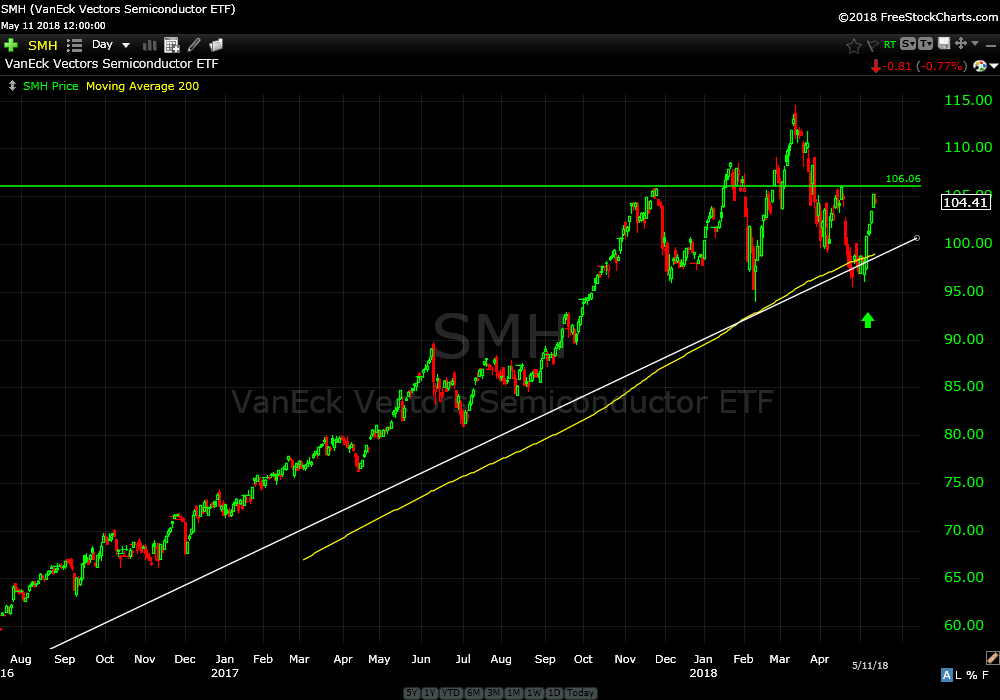Select the YTD time range
1000x700 pixels.
(453, 693)
